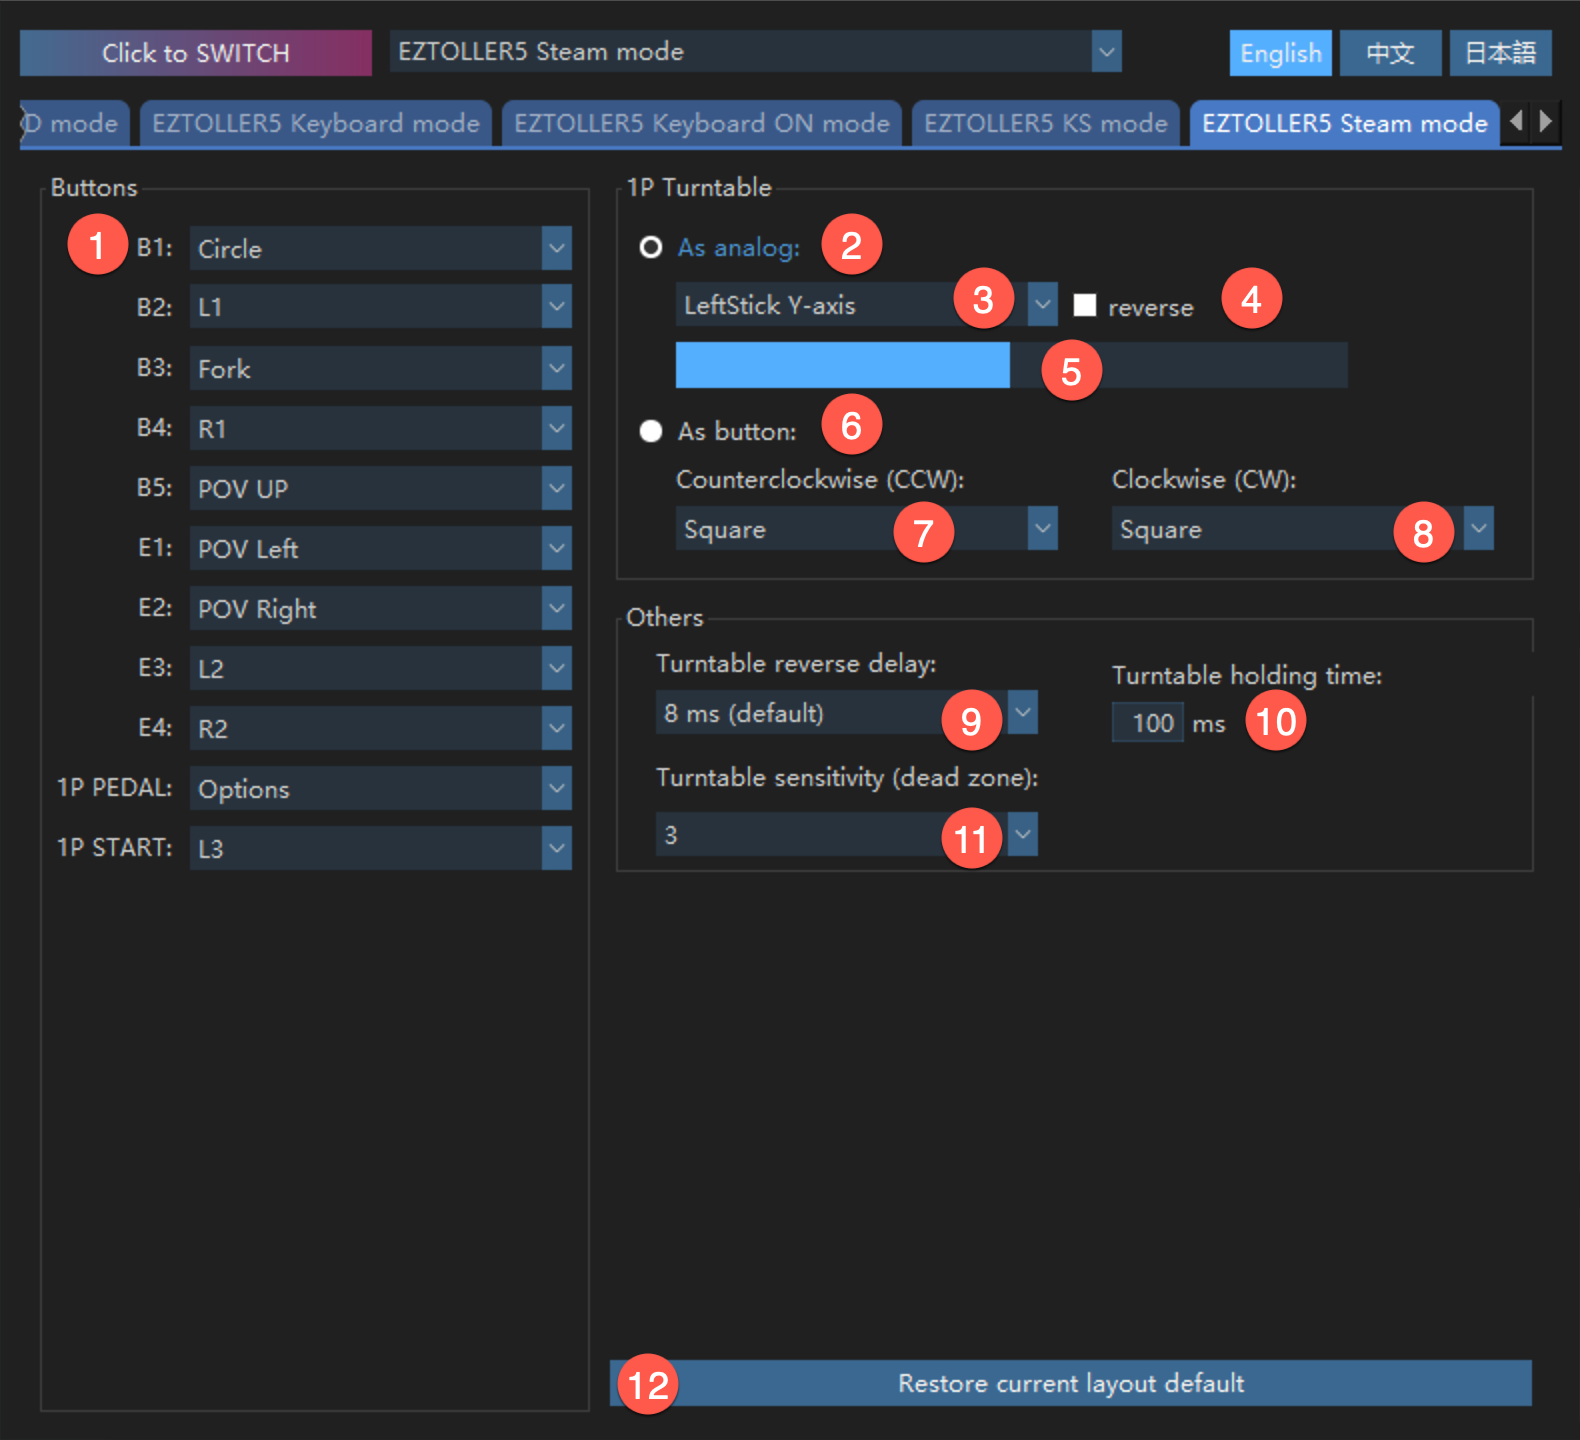Expand the Counterclockwise (CCW) Square dropdown
The image size is (1580, 1440).
coord(866,528)
